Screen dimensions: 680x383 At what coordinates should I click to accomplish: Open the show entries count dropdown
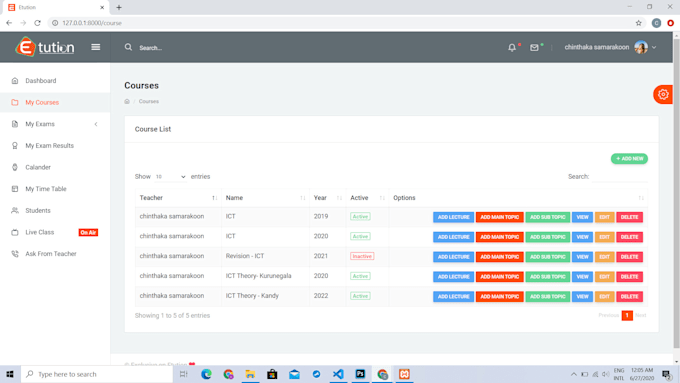170,177
